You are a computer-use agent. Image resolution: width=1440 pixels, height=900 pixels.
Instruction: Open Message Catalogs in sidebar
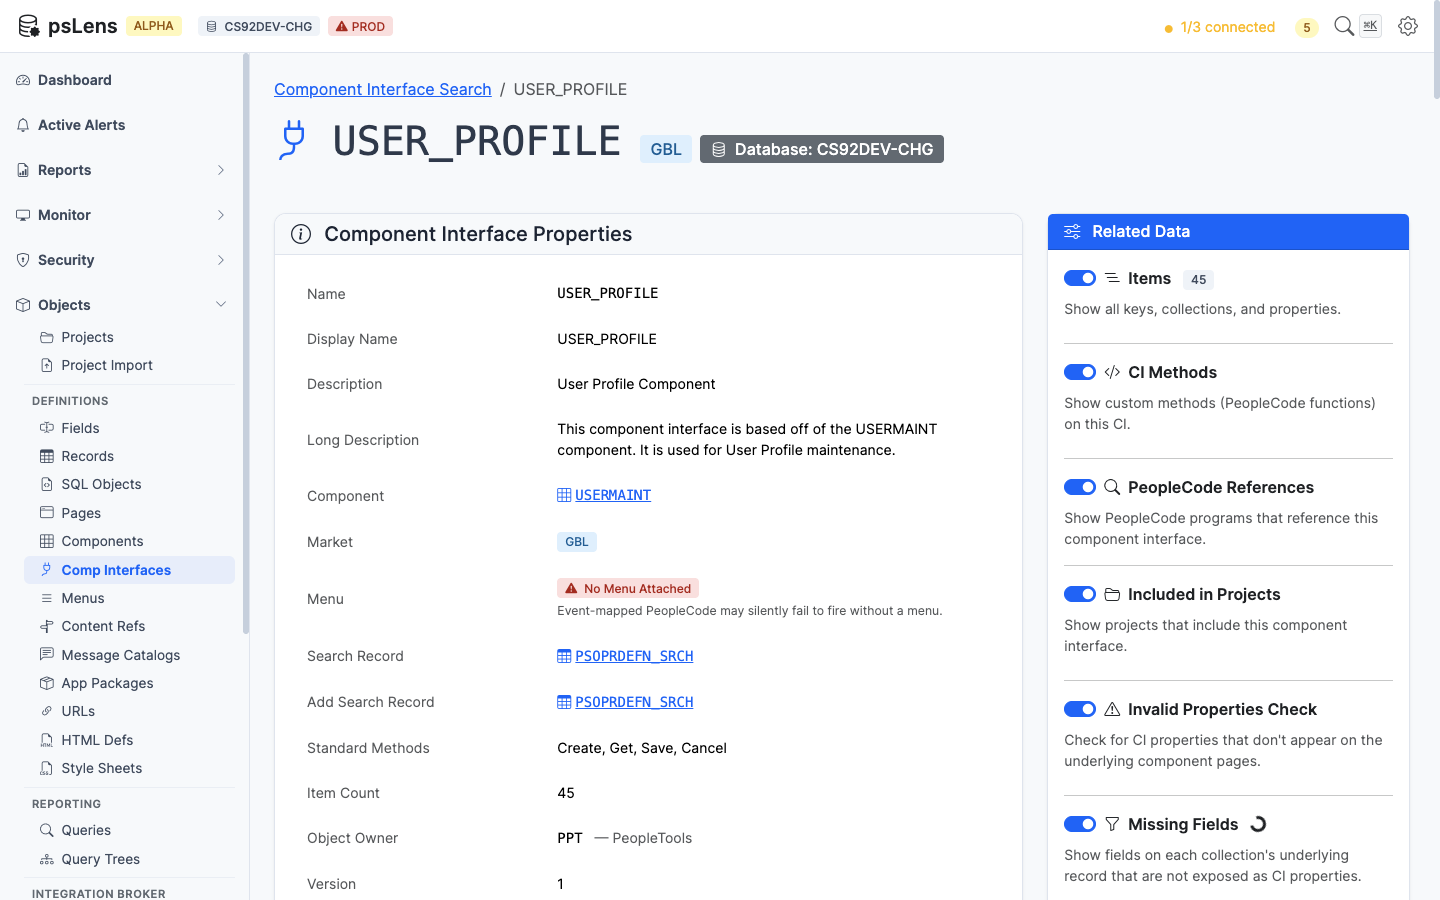pos(129,655)
